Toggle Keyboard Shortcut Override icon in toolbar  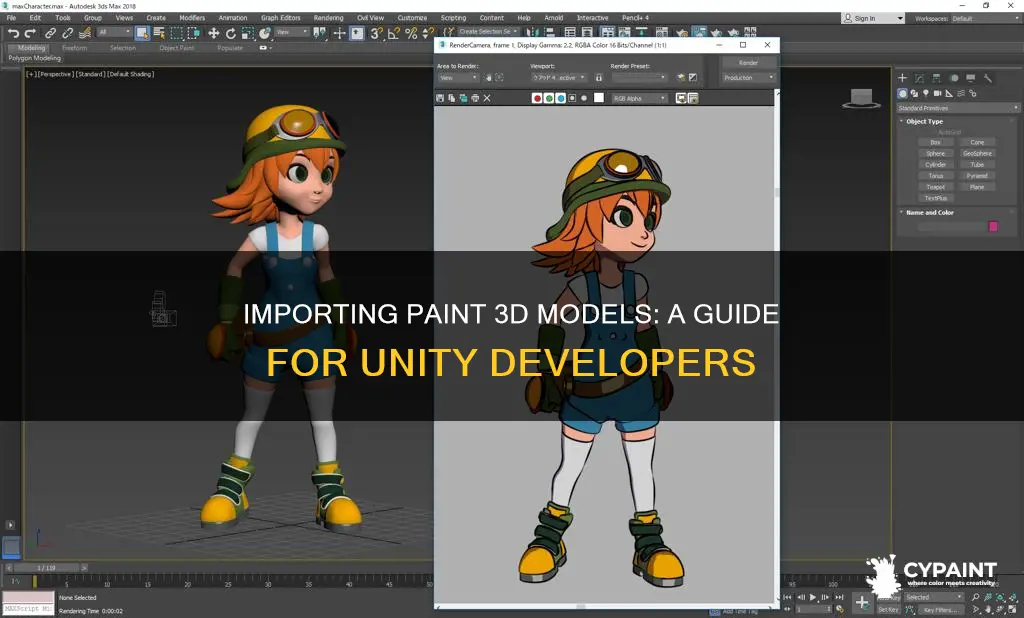[357, 33]
